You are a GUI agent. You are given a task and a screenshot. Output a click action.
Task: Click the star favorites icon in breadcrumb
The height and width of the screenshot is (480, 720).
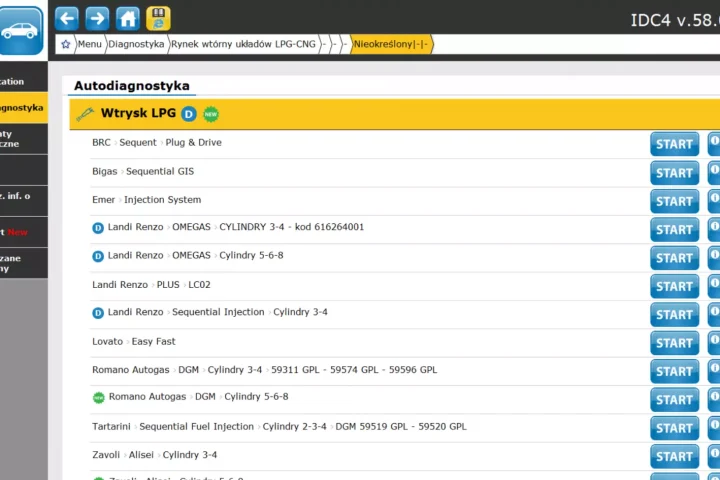[x=66, y=44]
